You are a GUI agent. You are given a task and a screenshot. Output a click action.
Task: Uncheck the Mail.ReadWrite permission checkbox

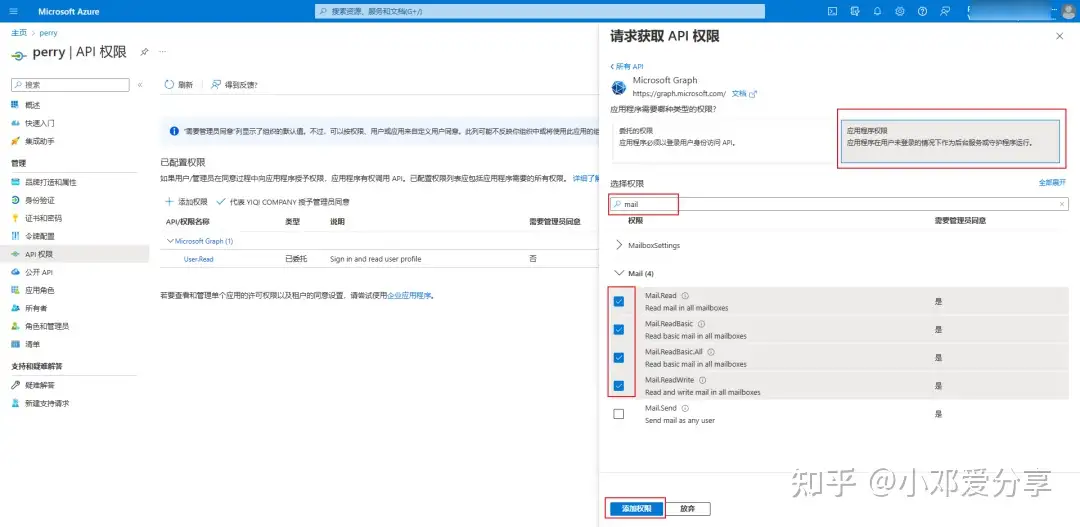[619, 386]
